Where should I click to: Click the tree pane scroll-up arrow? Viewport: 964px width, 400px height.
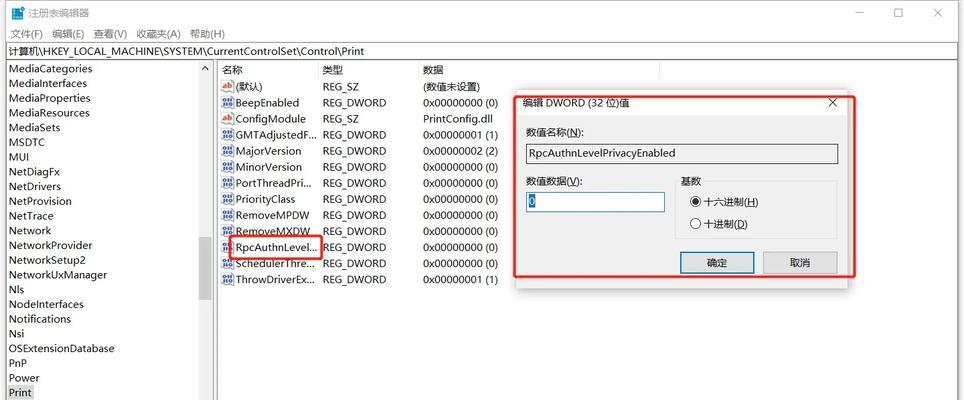pos(205,69)
